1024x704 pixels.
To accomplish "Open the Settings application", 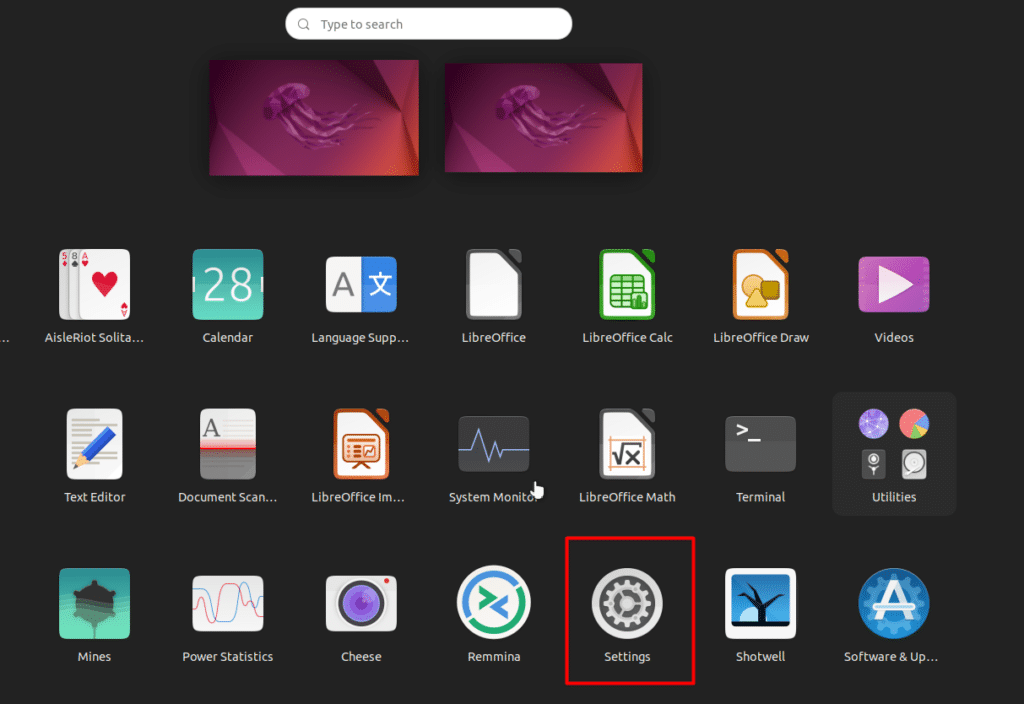I will (x=627, y=603).
